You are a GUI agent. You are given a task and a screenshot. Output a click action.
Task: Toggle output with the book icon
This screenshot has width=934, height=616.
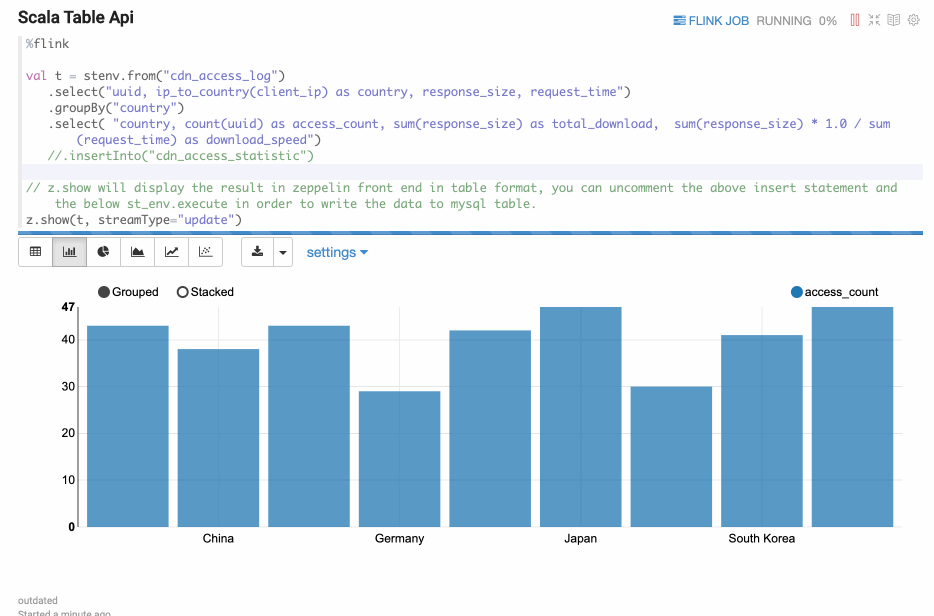coord(894,20)
